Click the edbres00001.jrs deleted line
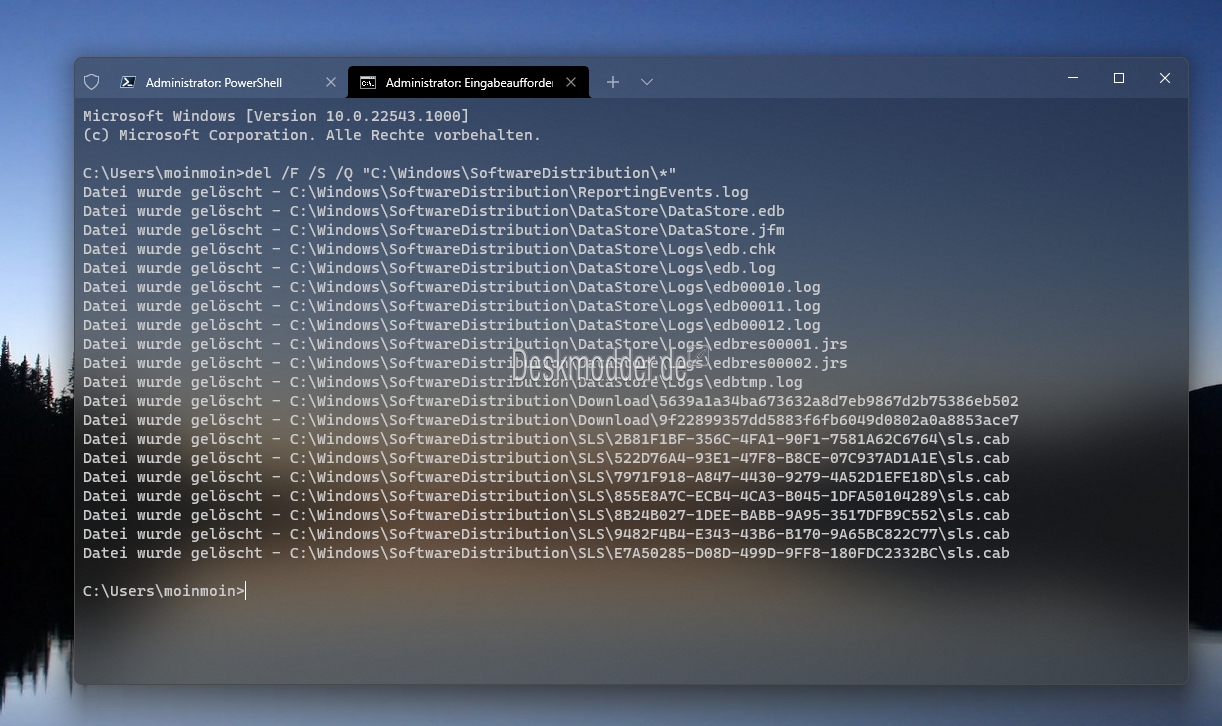 tap(465, 344)
